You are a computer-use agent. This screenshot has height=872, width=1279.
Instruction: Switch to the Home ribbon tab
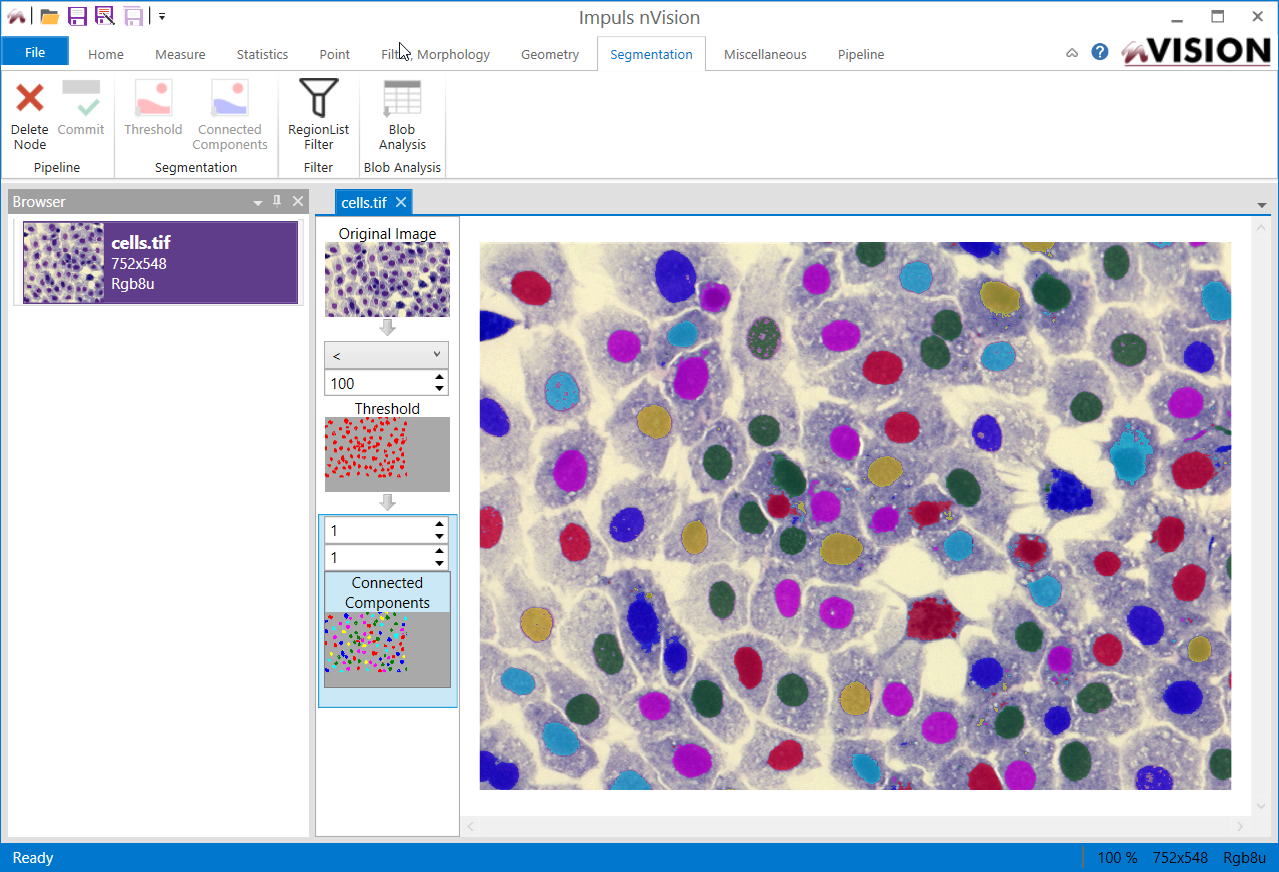pyautogui.click(x=106, y=55)
